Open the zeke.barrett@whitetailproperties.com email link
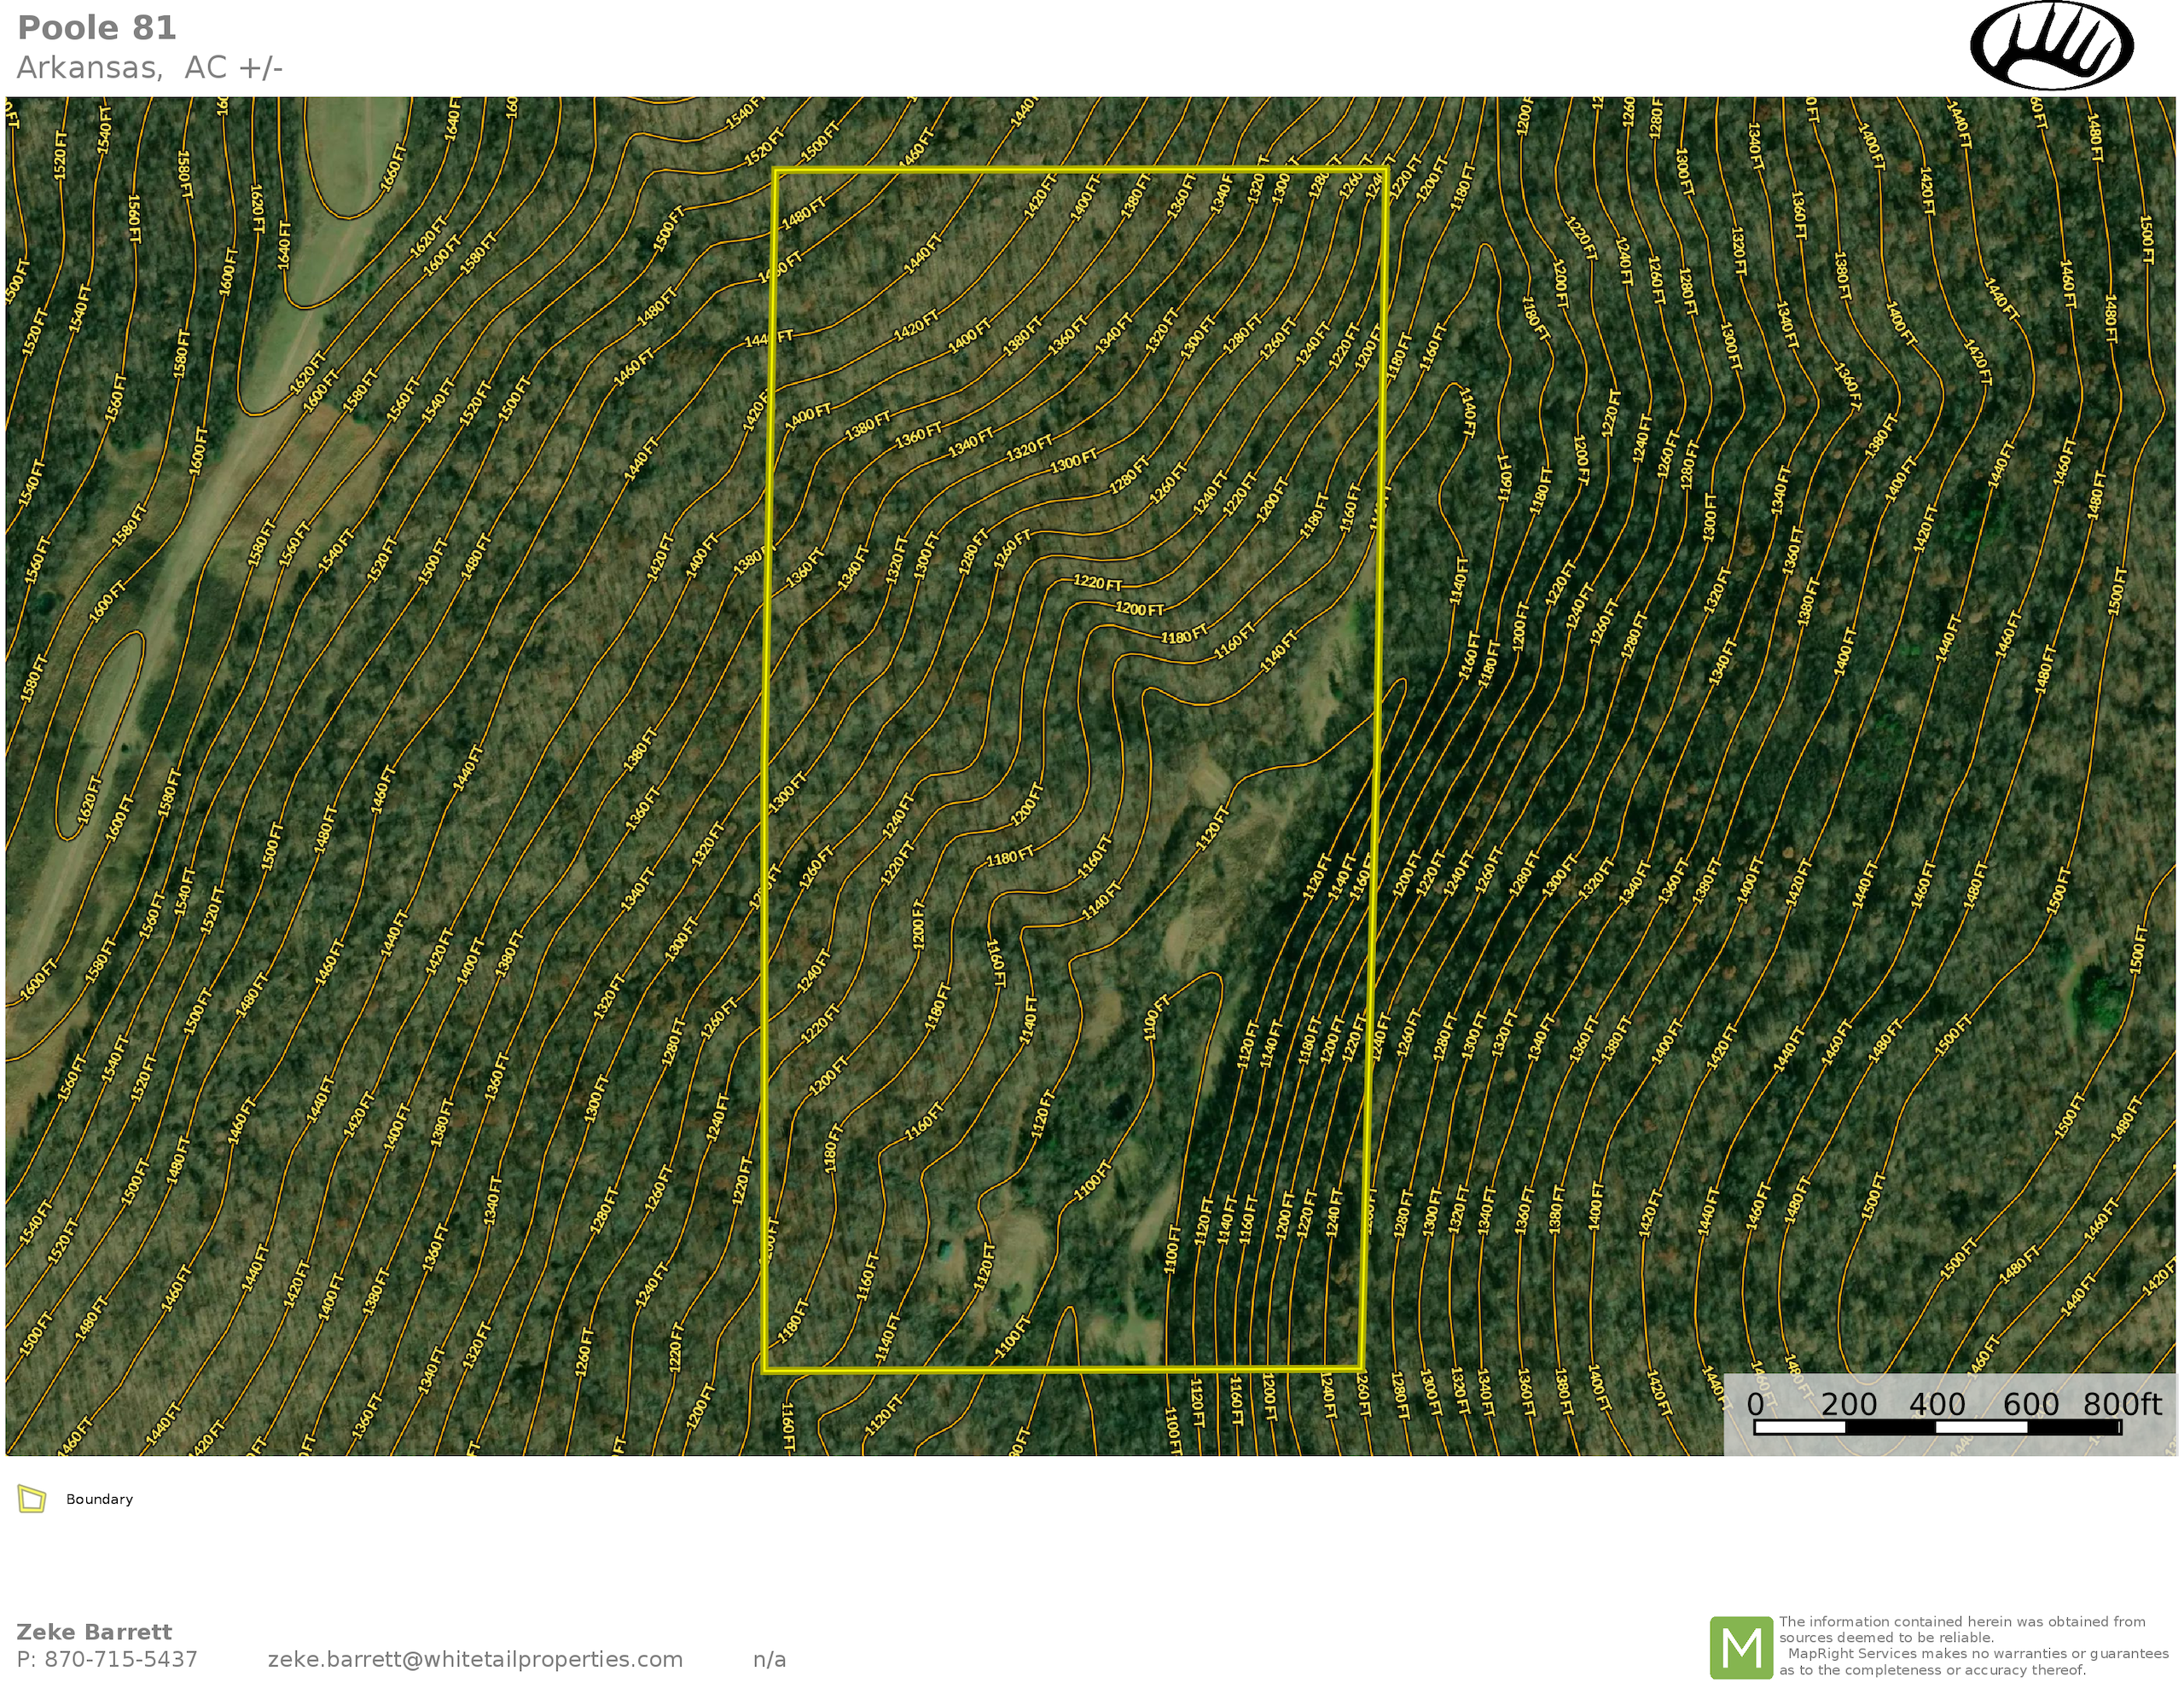 tap(475, 1659)
